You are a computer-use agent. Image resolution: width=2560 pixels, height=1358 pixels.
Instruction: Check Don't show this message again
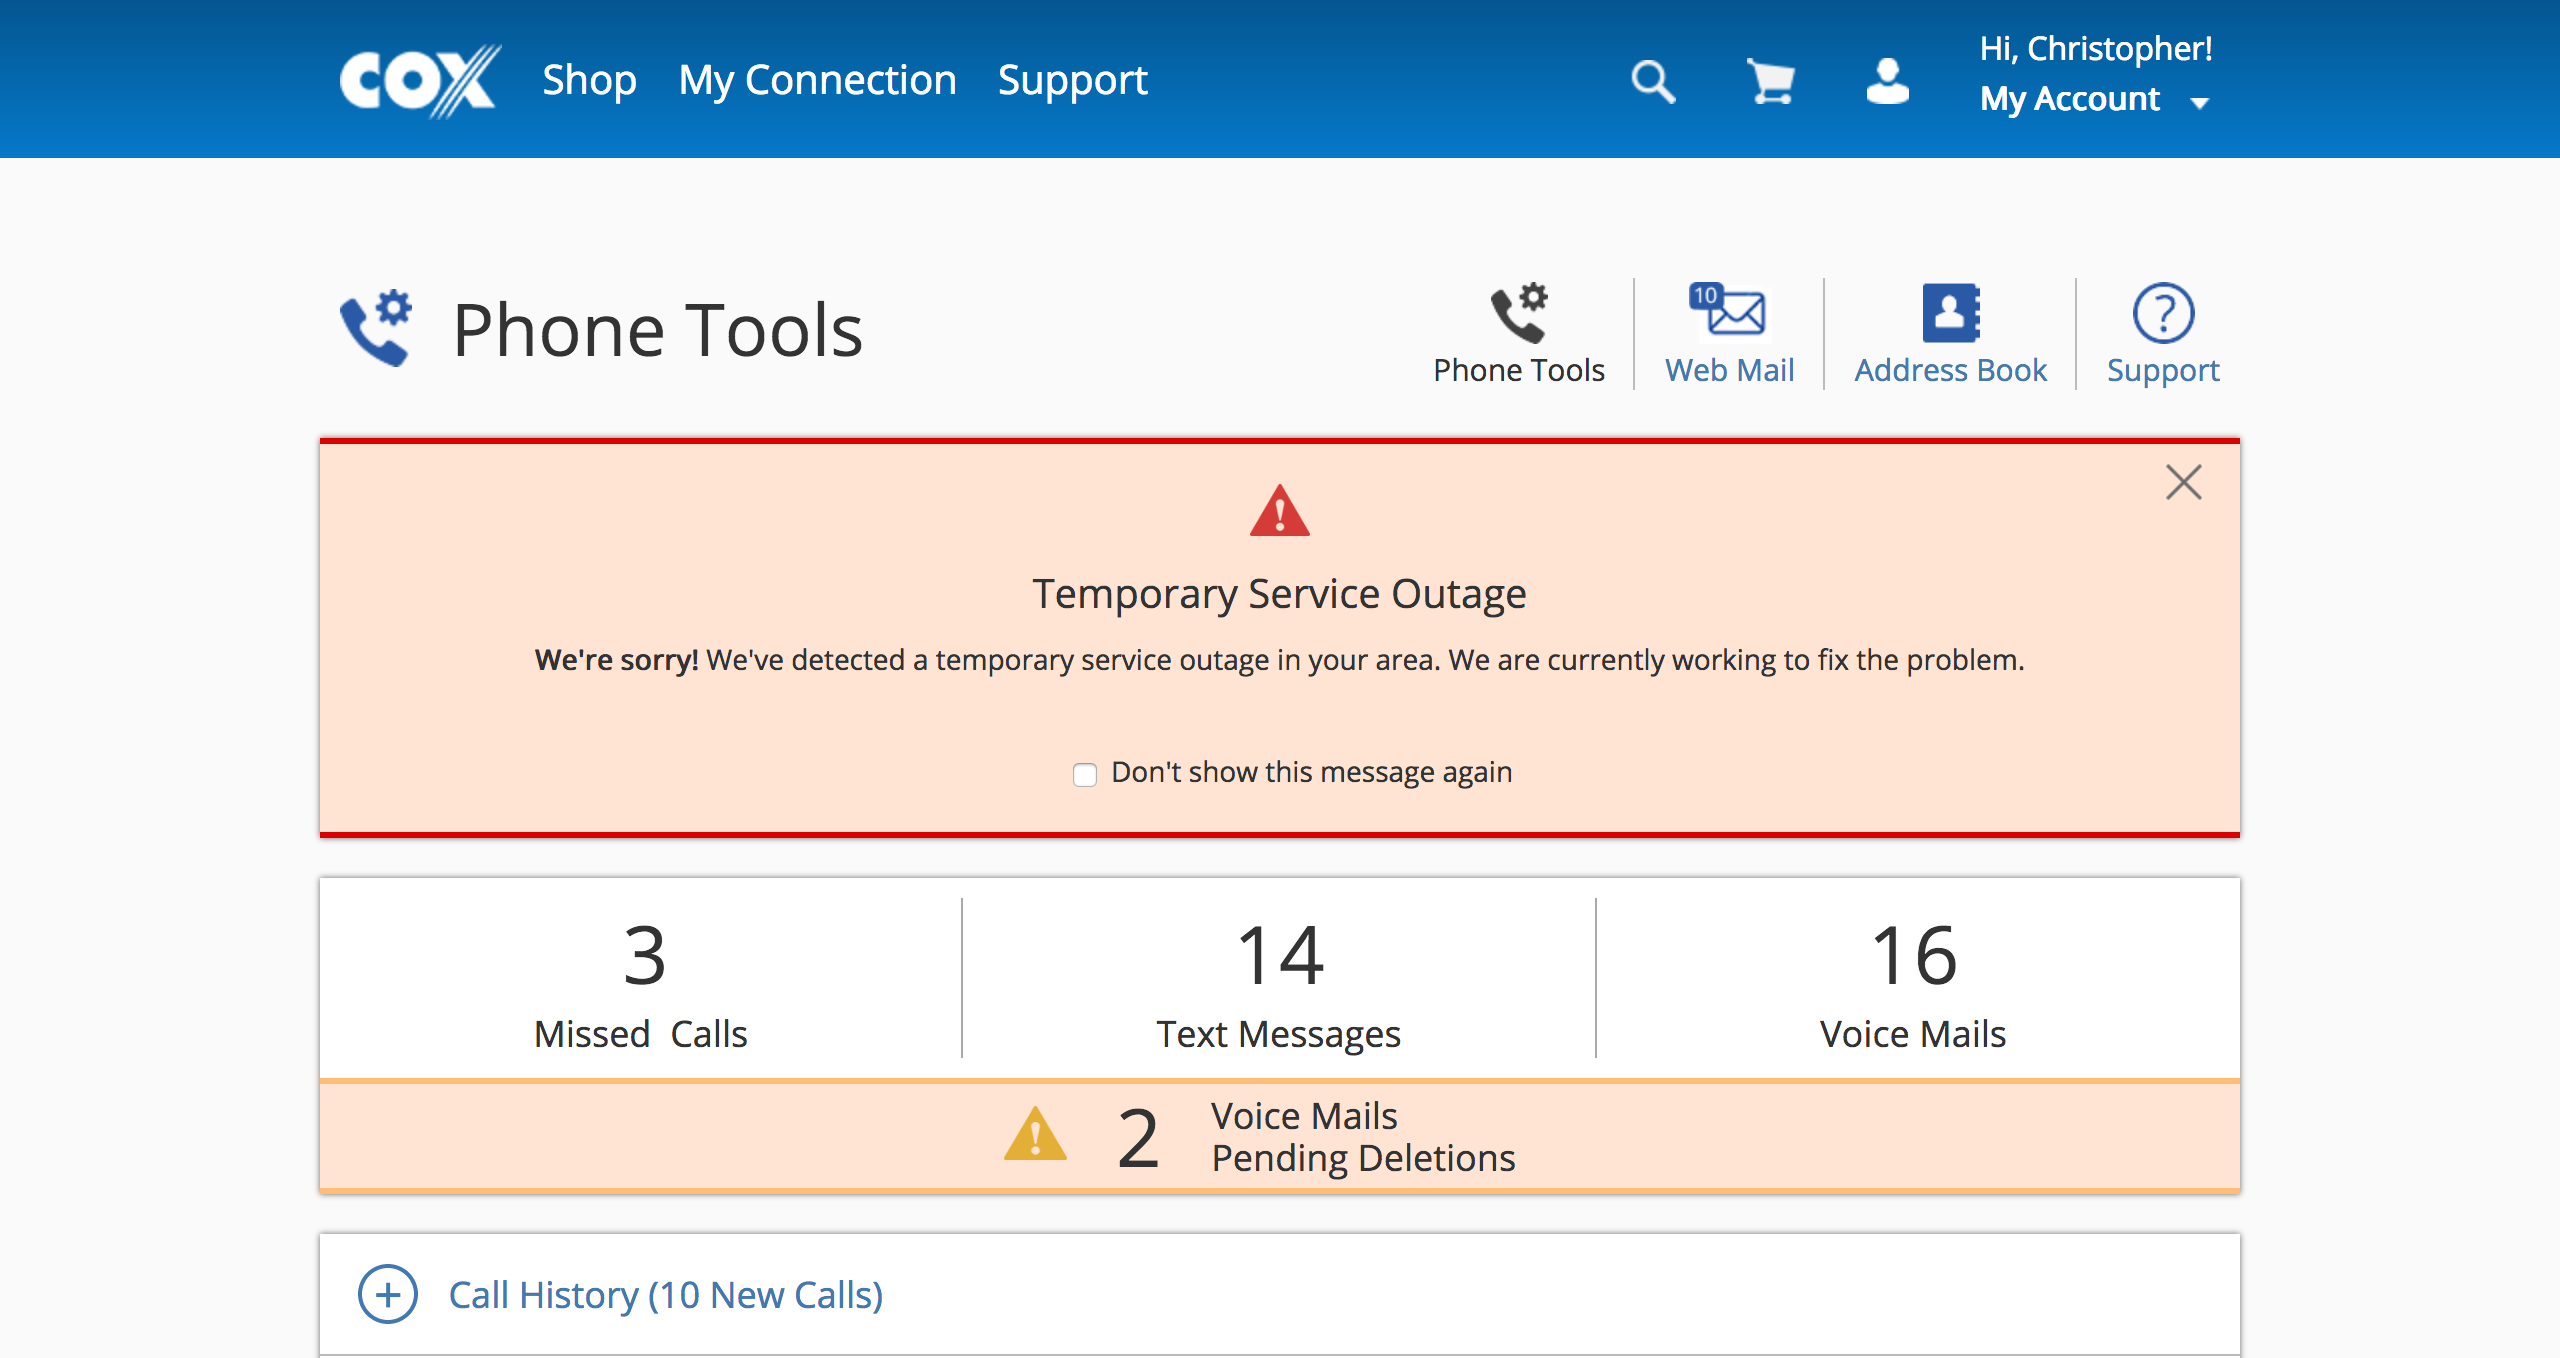pos(1085,774)
